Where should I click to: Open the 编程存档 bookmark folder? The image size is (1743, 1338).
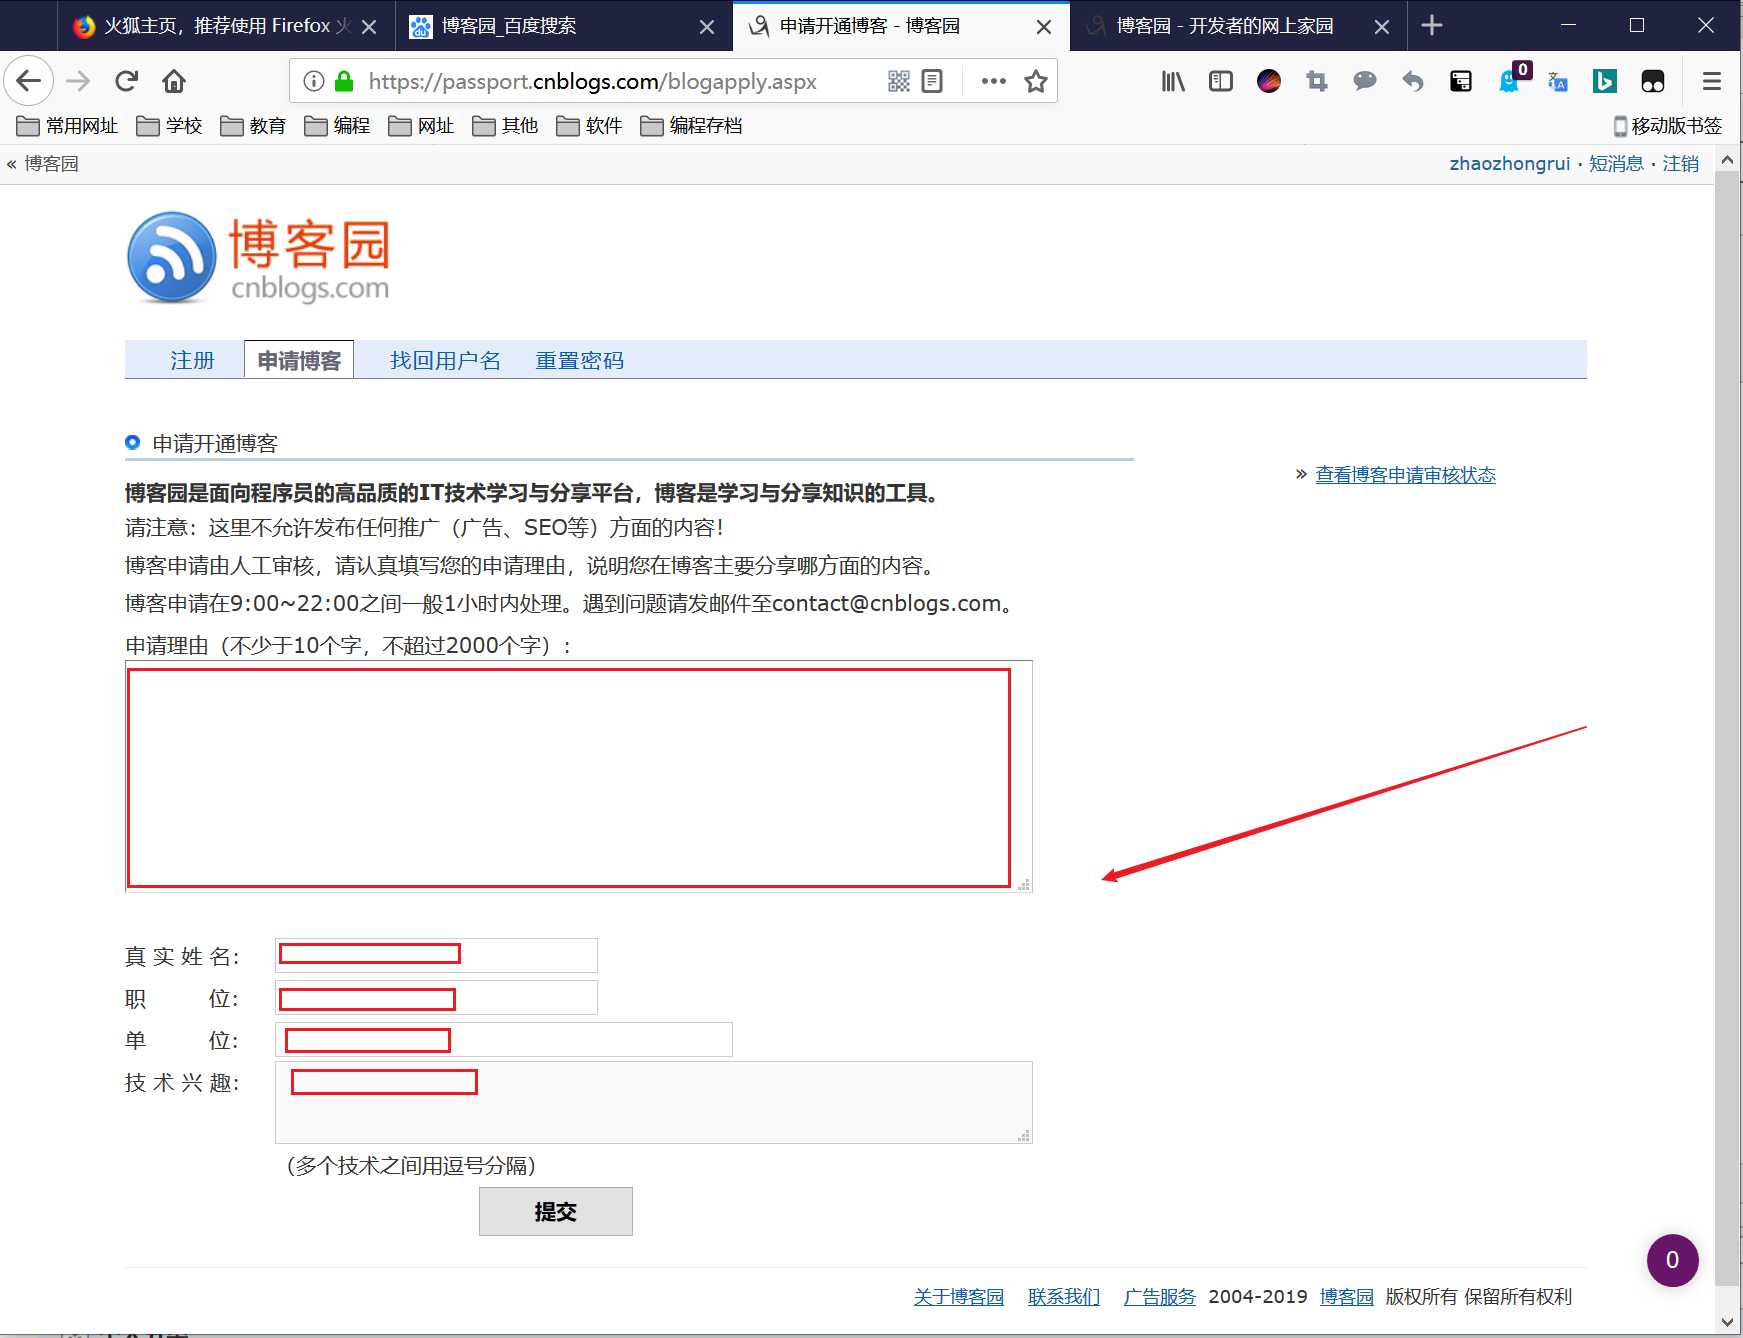click(691, 126)
